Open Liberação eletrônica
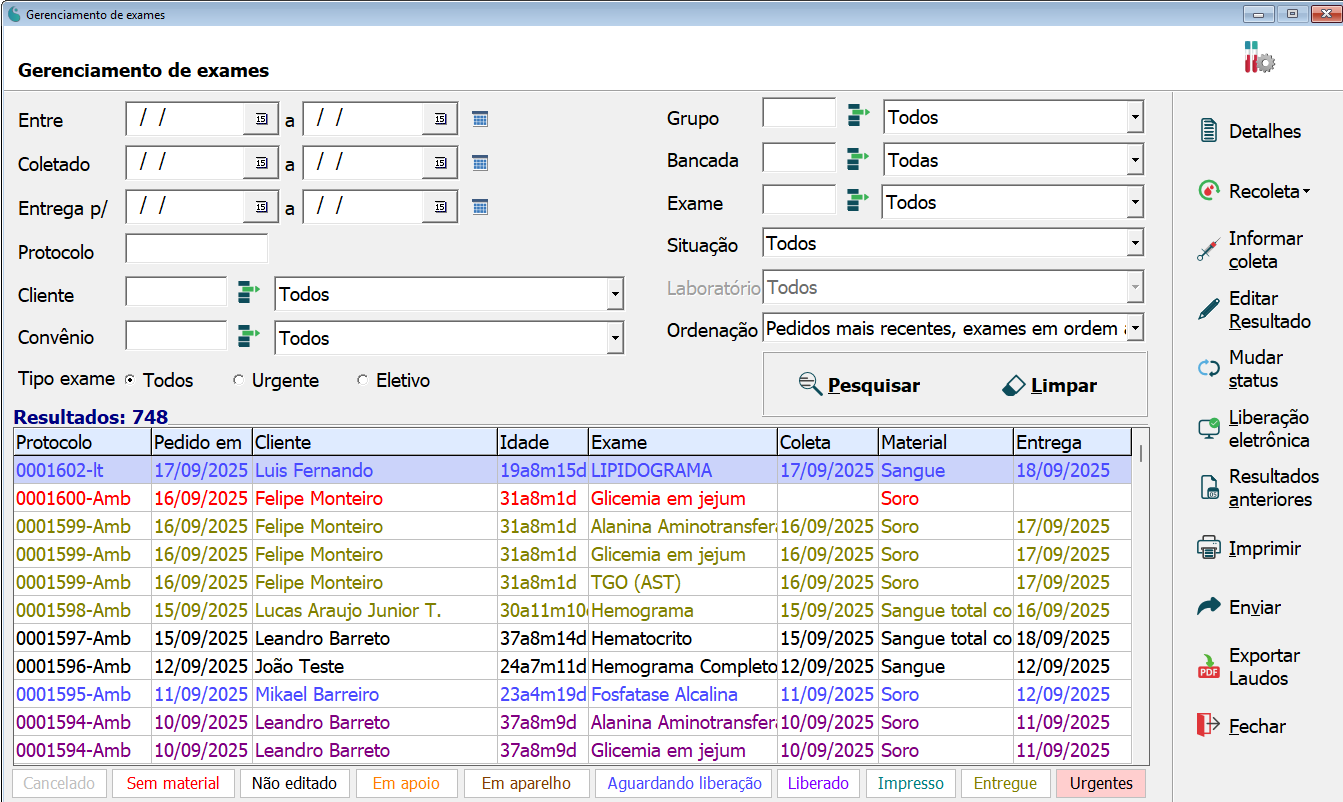The image size is (1343, 802). pos(1254,428)
